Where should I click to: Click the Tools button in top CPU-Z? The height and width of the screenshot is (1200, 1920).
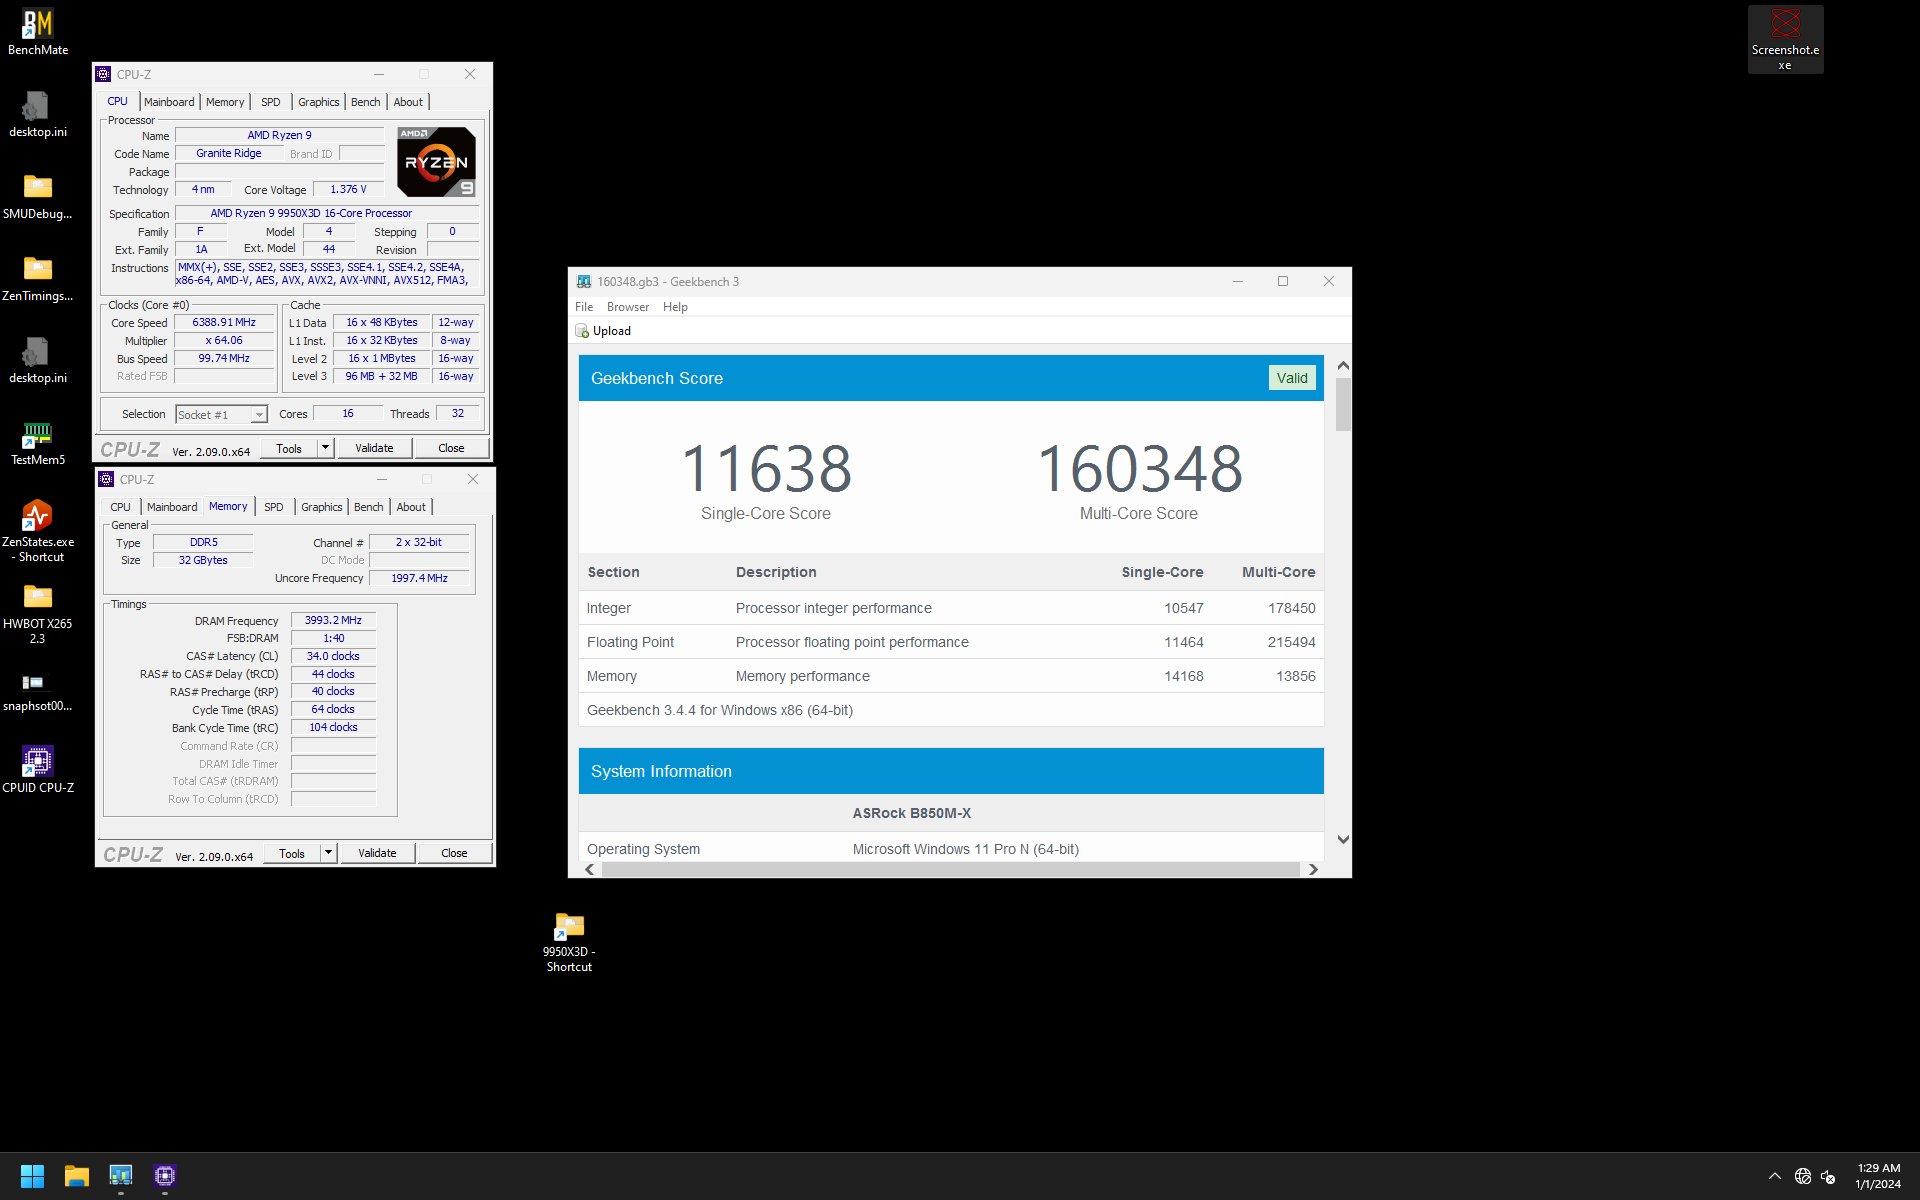point(289,448)
